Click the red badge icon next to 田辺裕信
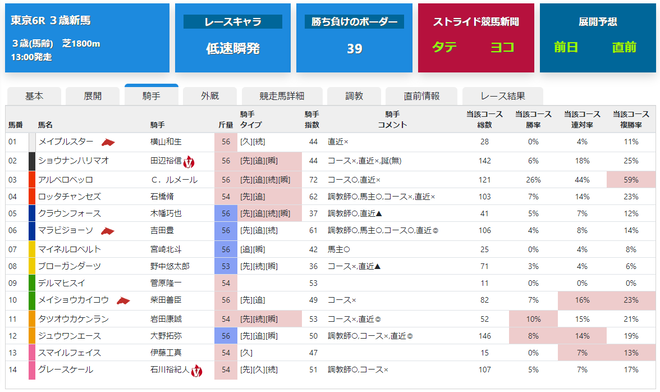Viewport: 660px width, 392px height. click(189, 161)
